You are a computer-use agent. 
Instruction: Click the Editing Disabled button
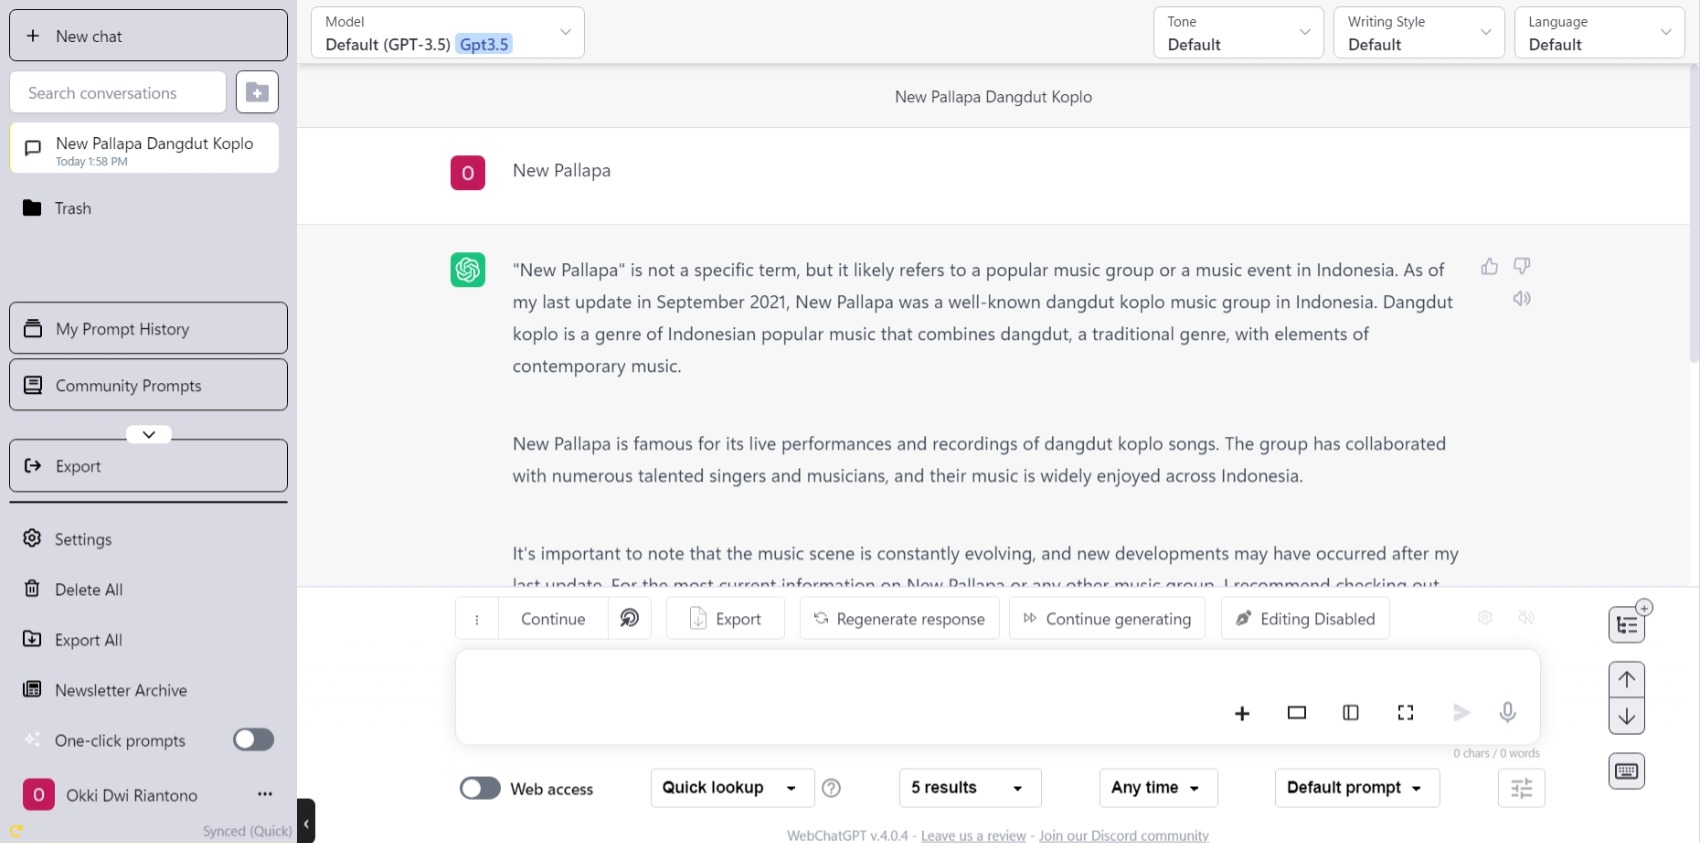1305,619
